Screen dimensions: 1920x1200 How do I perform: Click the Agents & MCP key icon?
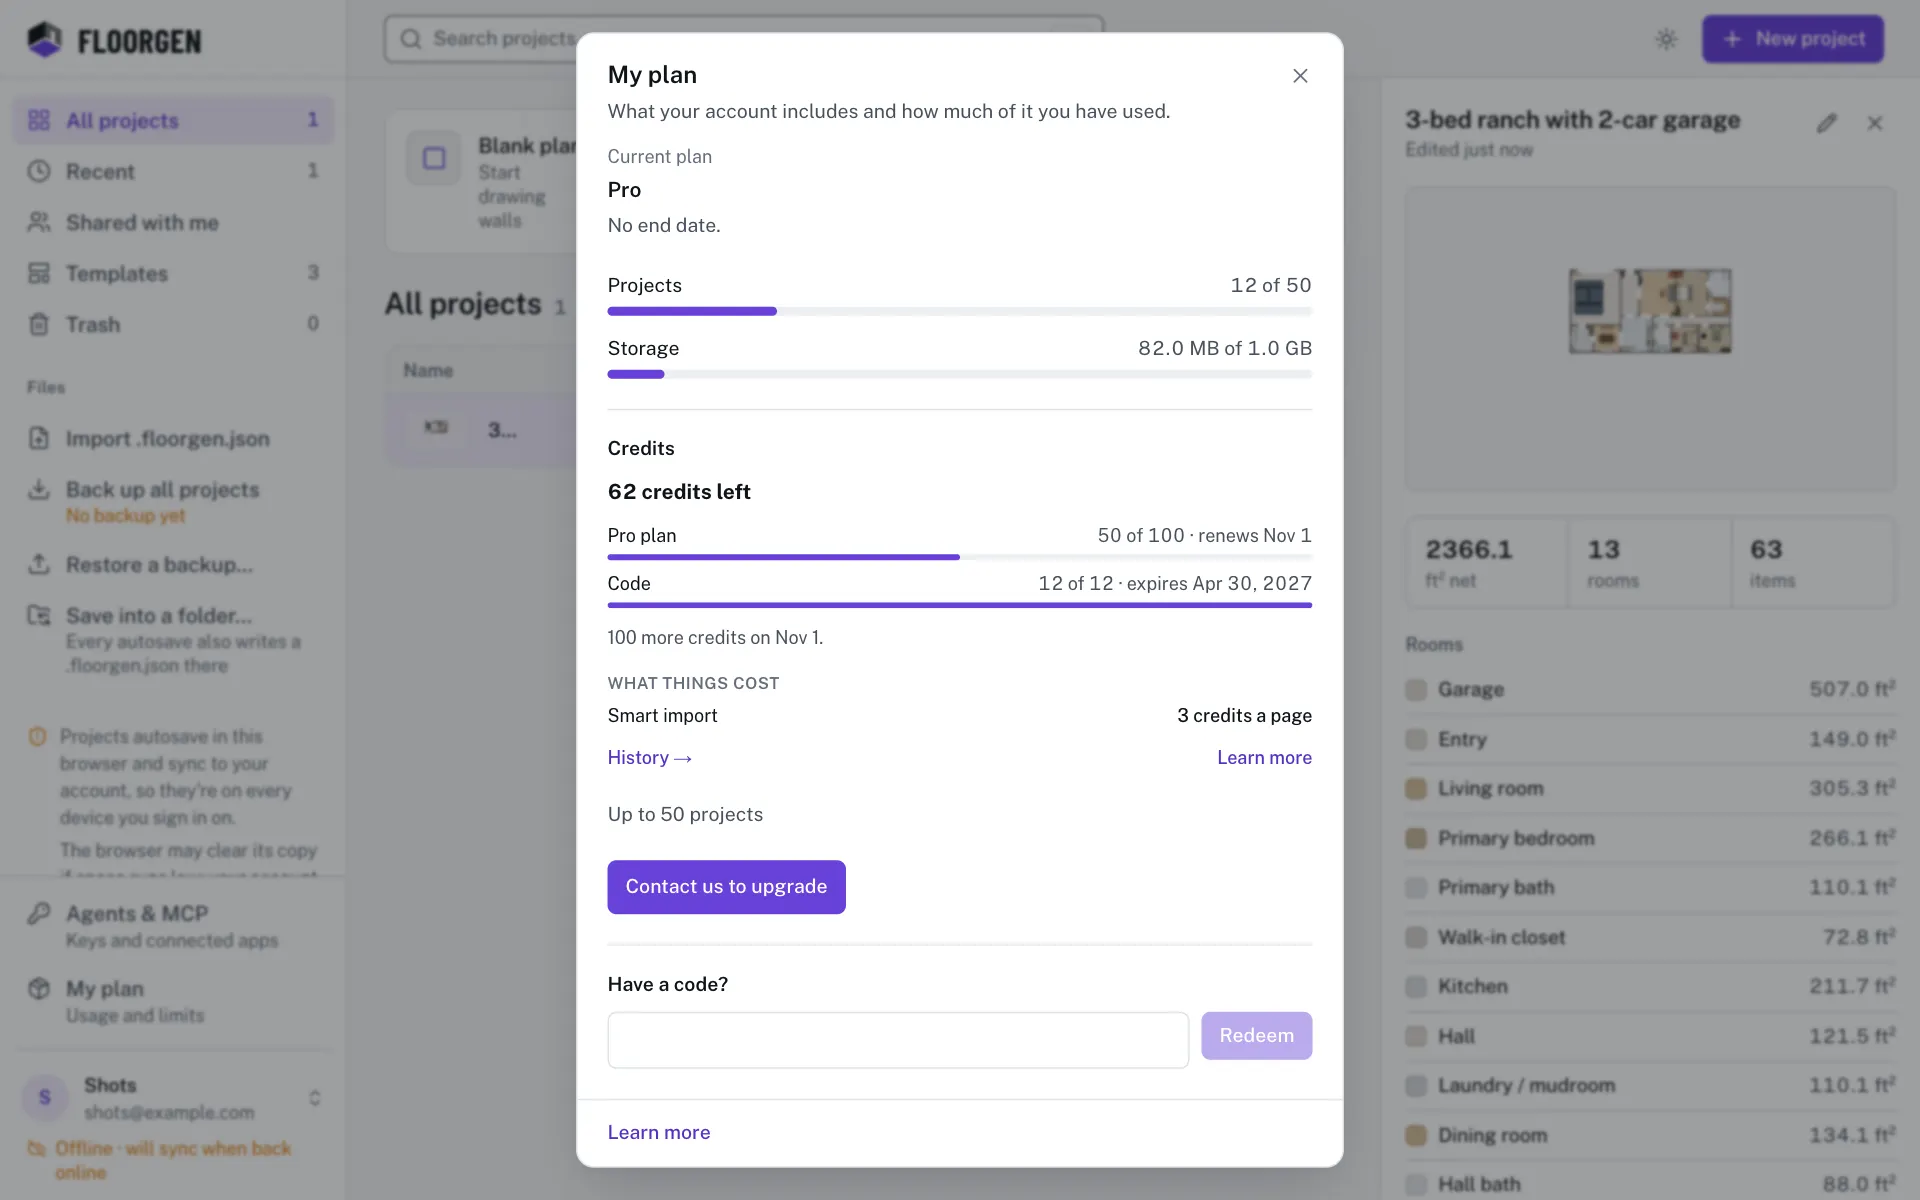pyautogui.click(x=39, y=913)
